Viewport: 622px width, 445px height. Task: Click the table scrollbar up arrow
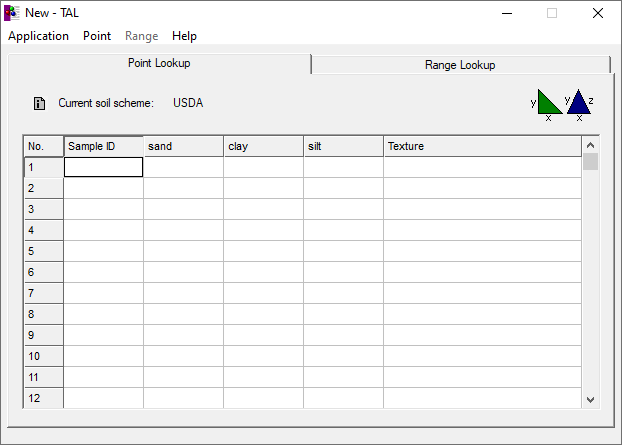[x=590, y=145]
